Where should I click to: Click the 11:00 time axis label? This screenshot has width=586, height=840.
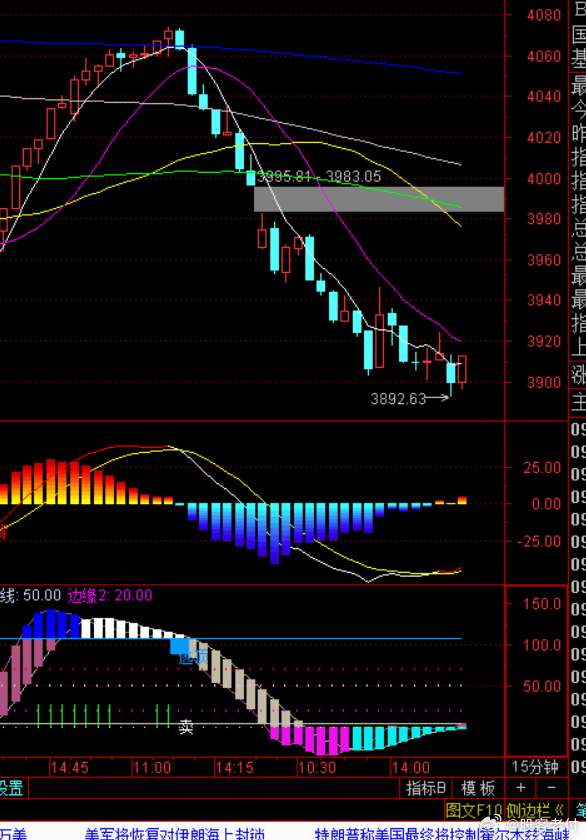point(152,768)
